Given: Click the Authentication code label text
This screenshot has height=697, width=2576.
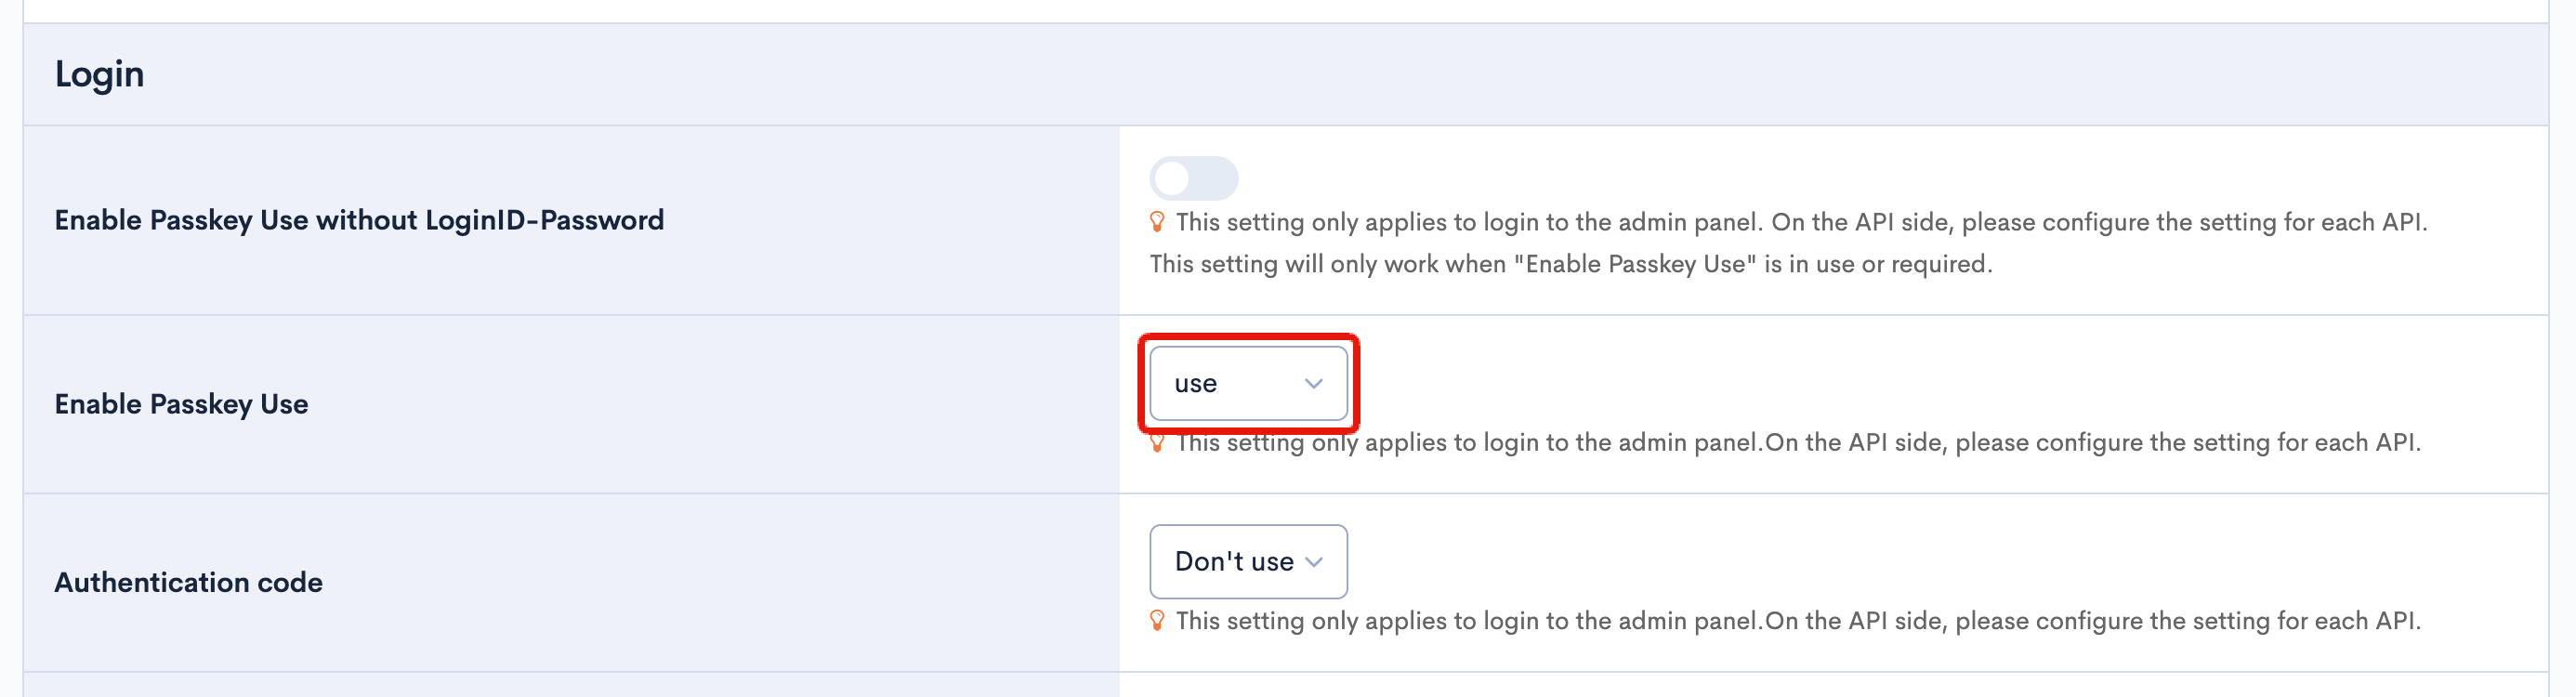Looking at the screenshot, I should (x=189, y=582).
